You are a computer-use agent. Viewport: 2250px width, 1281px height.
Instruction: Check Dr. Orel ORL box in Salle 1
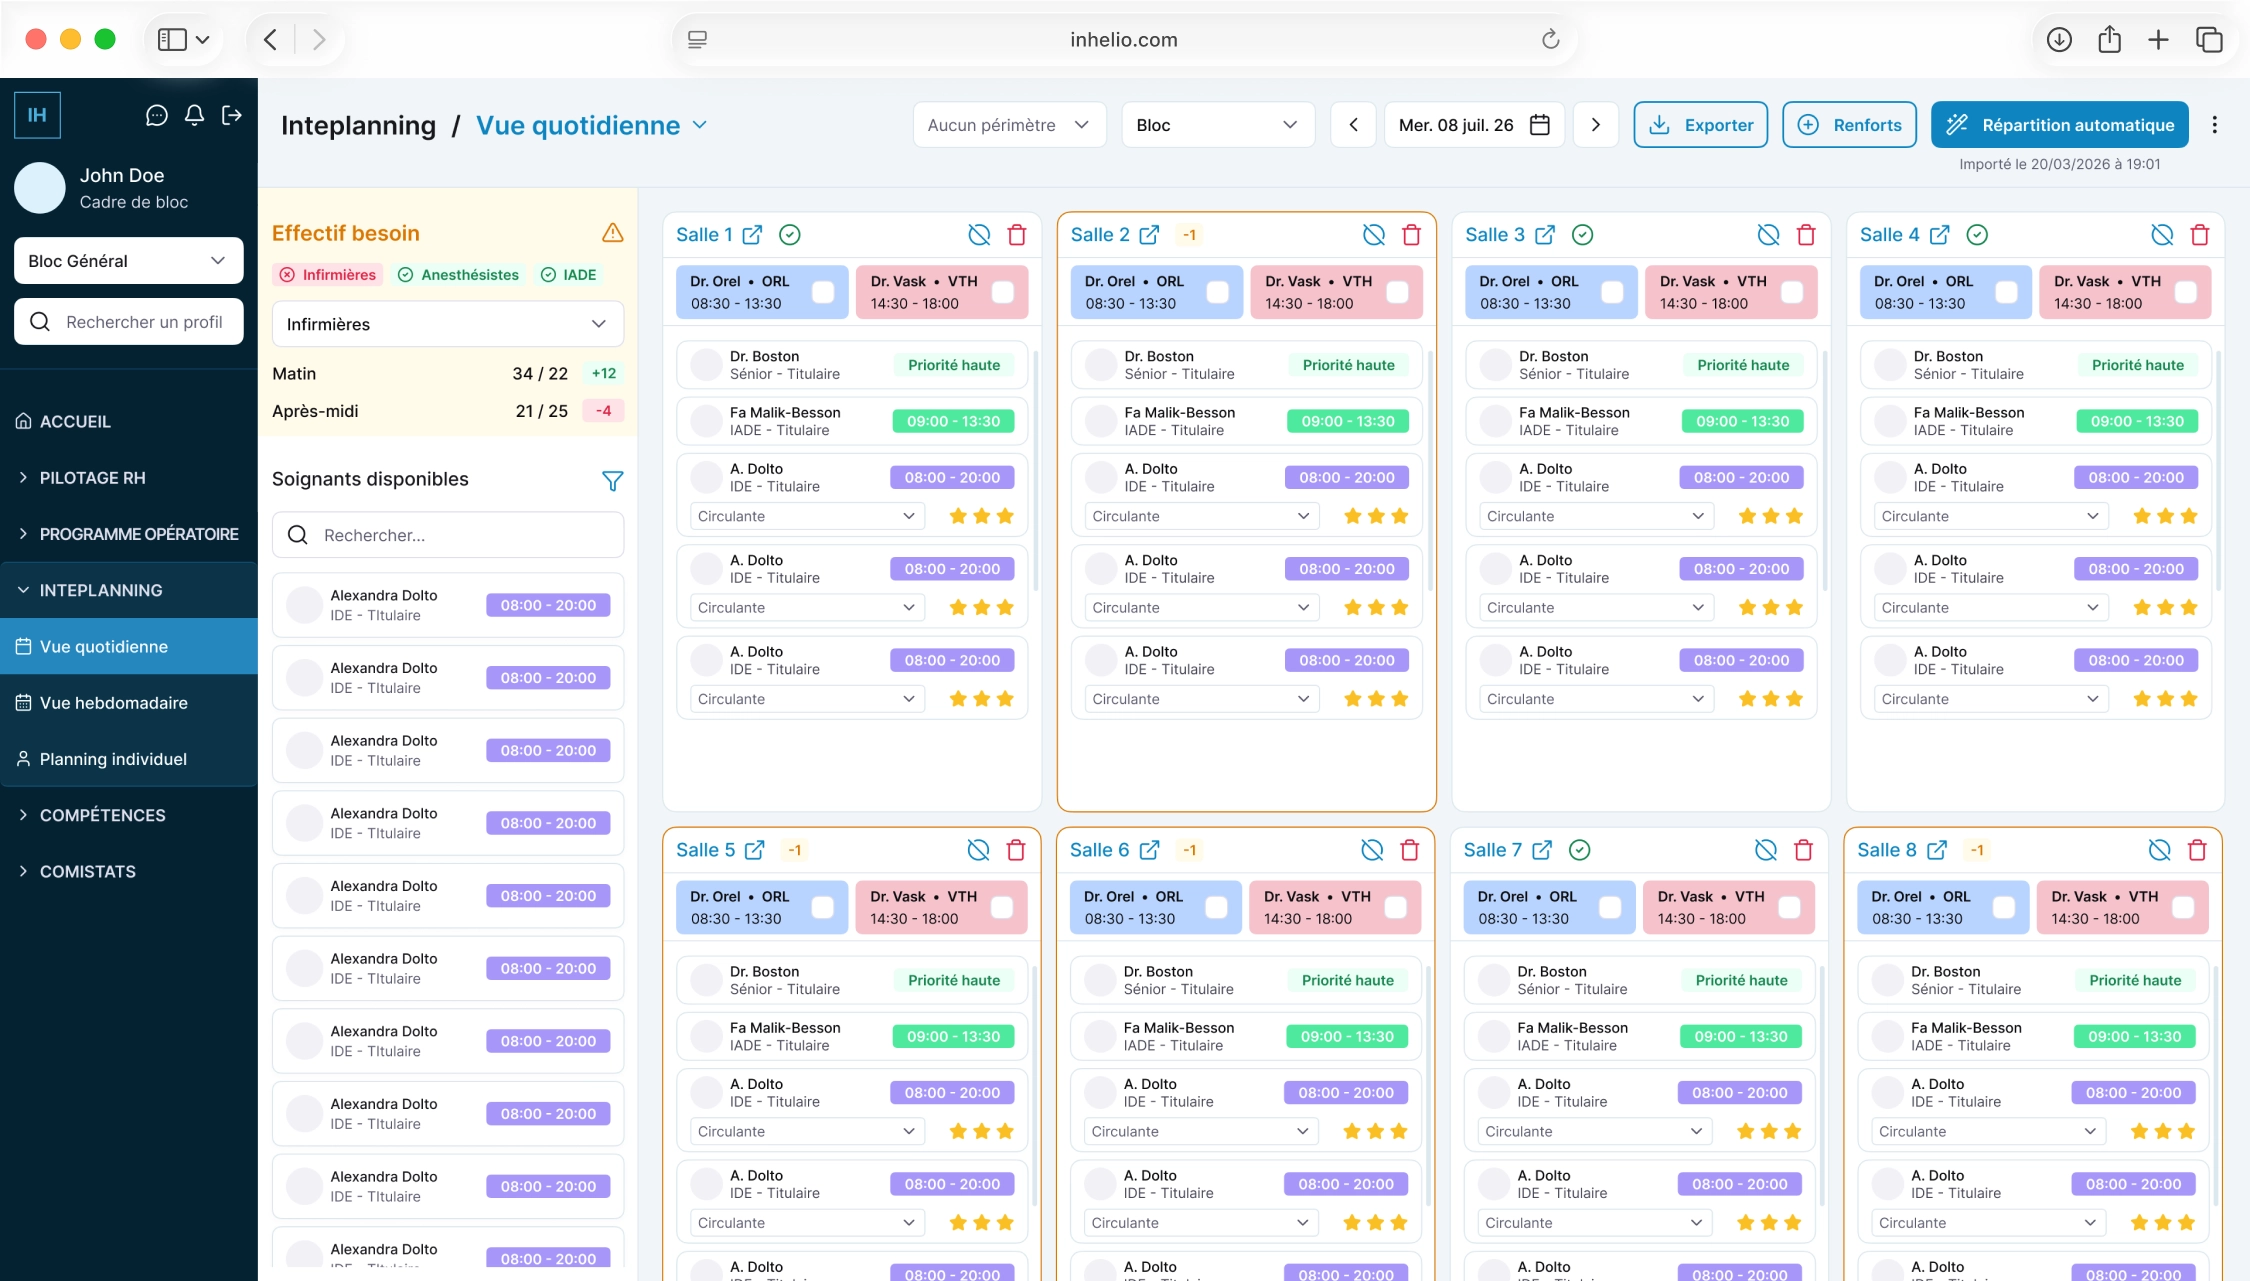(x=822, y=292)
